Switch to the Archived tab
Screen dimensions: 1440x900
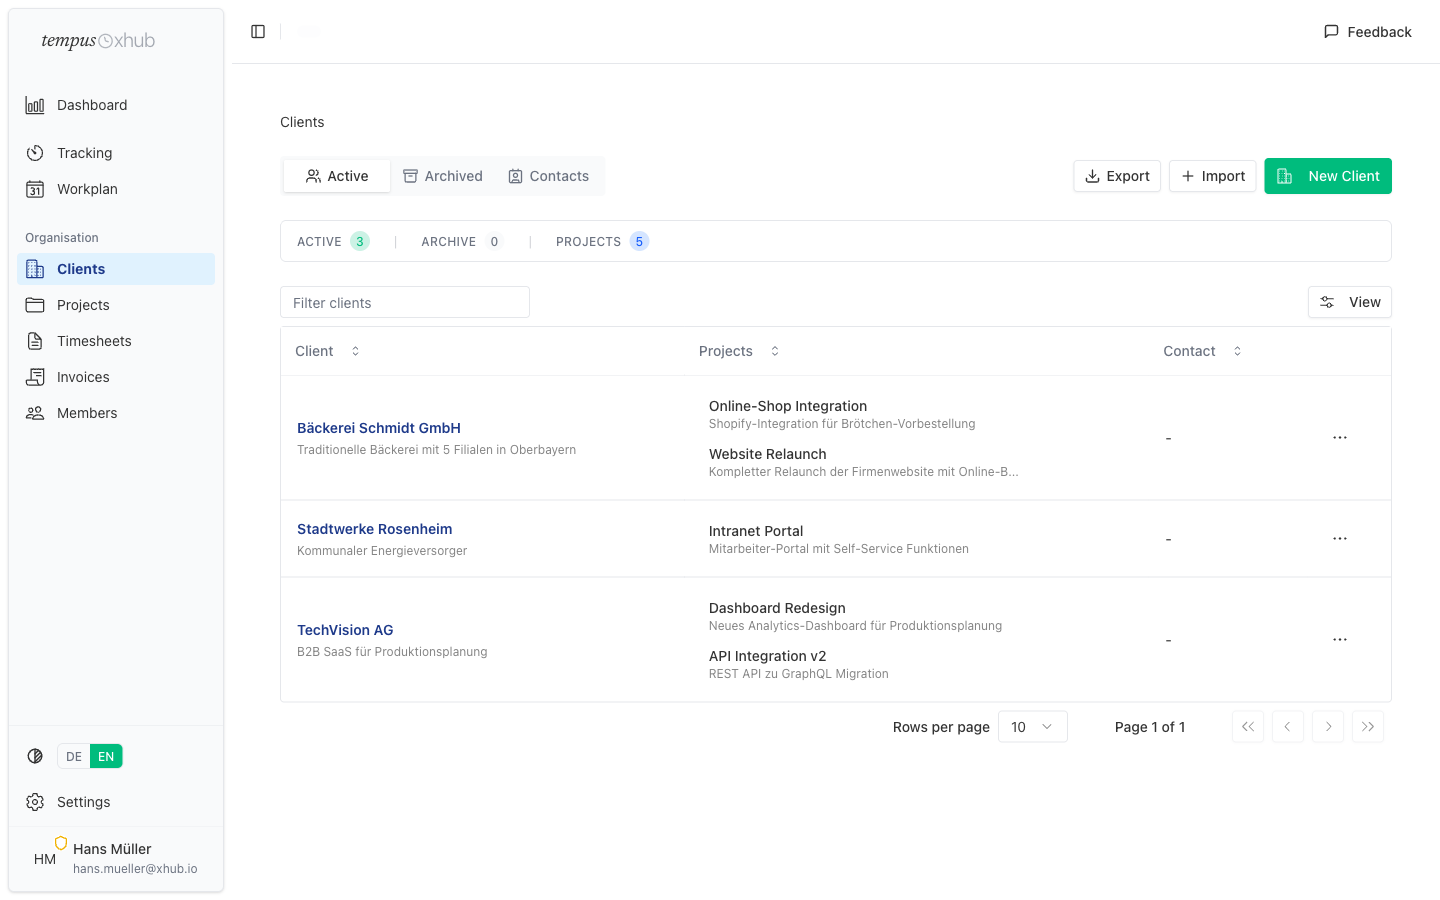click(x=443, y=176)
